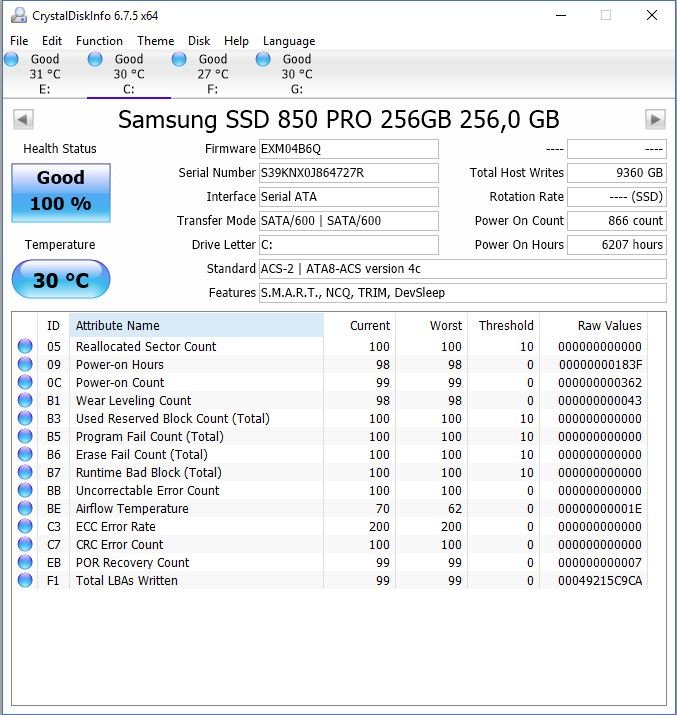Click the blue status orb for drive F:
Viewport: 677px width, 715px height.
click(x=179, y=59)
